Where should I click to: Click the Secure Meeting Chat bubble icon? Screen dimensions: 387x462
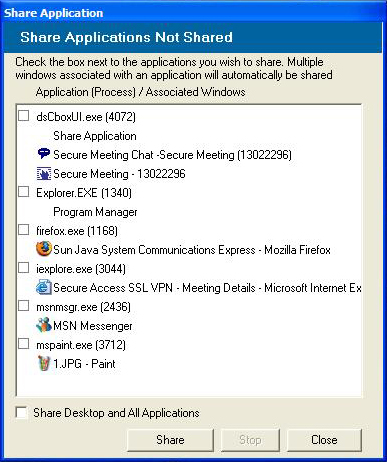44,154
